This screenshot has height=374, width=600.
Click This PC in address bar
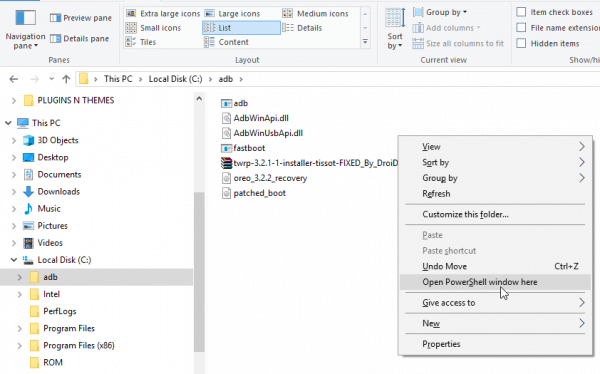point(118,79)
